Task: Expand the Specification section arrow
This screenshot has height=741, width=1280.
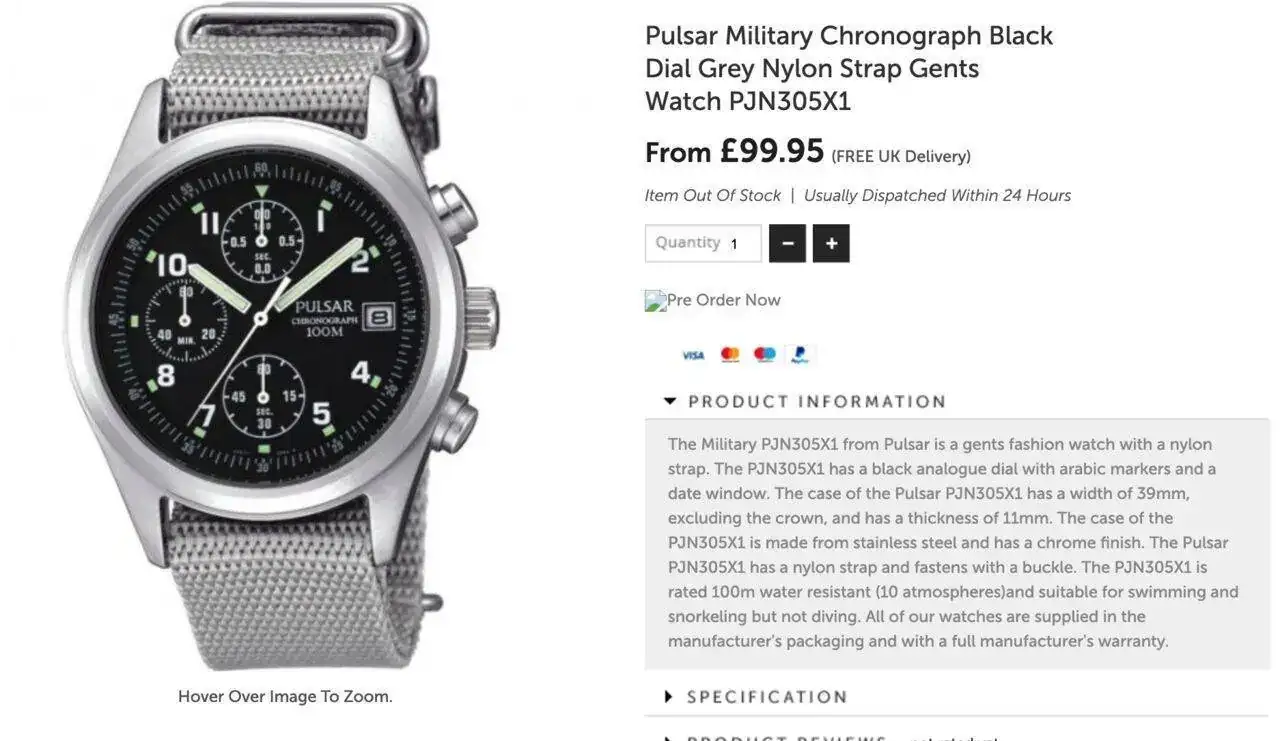Action: pos(670,696)
